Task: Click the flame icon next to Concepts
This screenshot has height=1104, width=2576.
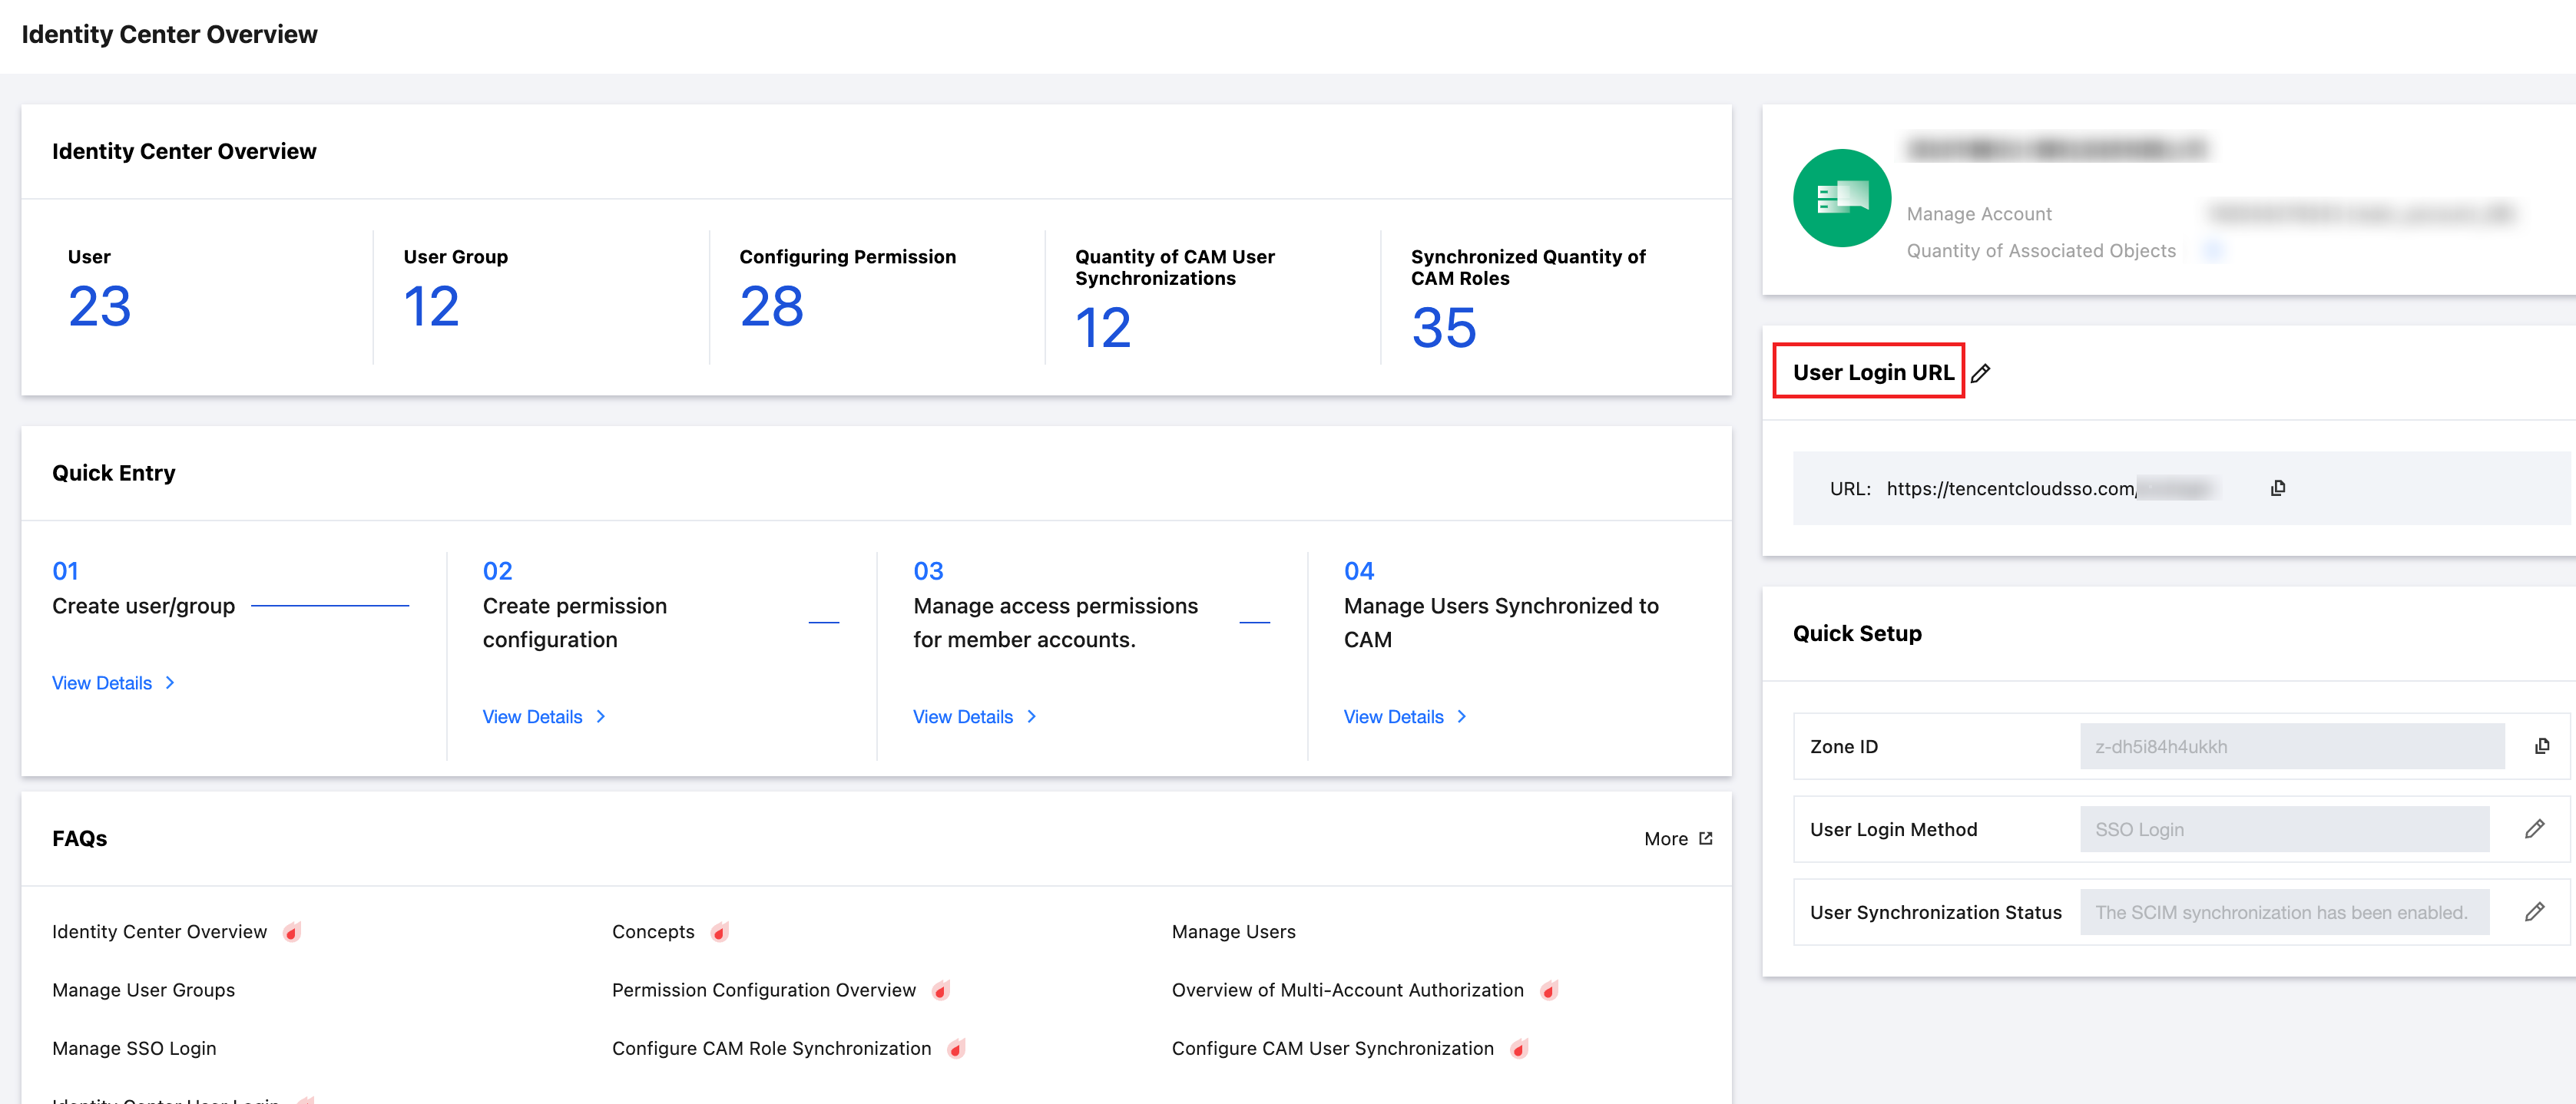Action: [x=719, y=932]
